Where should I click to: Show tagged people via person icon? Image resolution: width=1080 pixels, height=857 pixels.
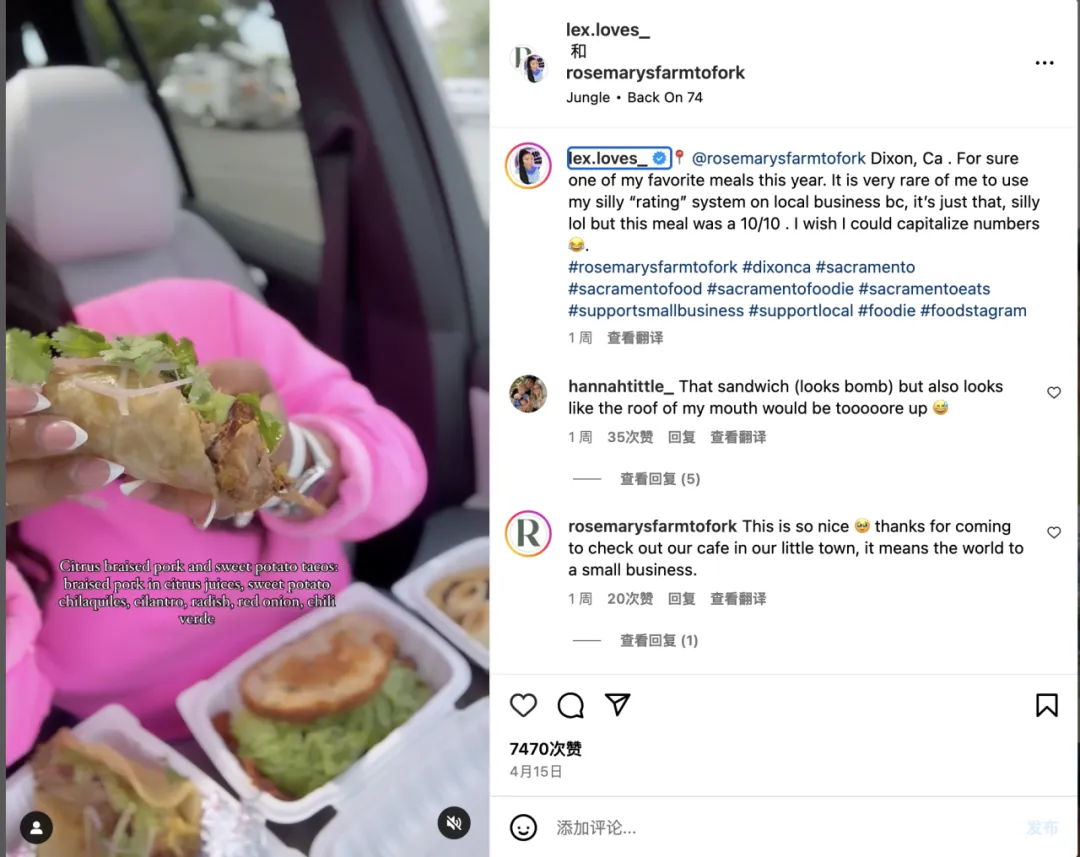coord(37,827)
